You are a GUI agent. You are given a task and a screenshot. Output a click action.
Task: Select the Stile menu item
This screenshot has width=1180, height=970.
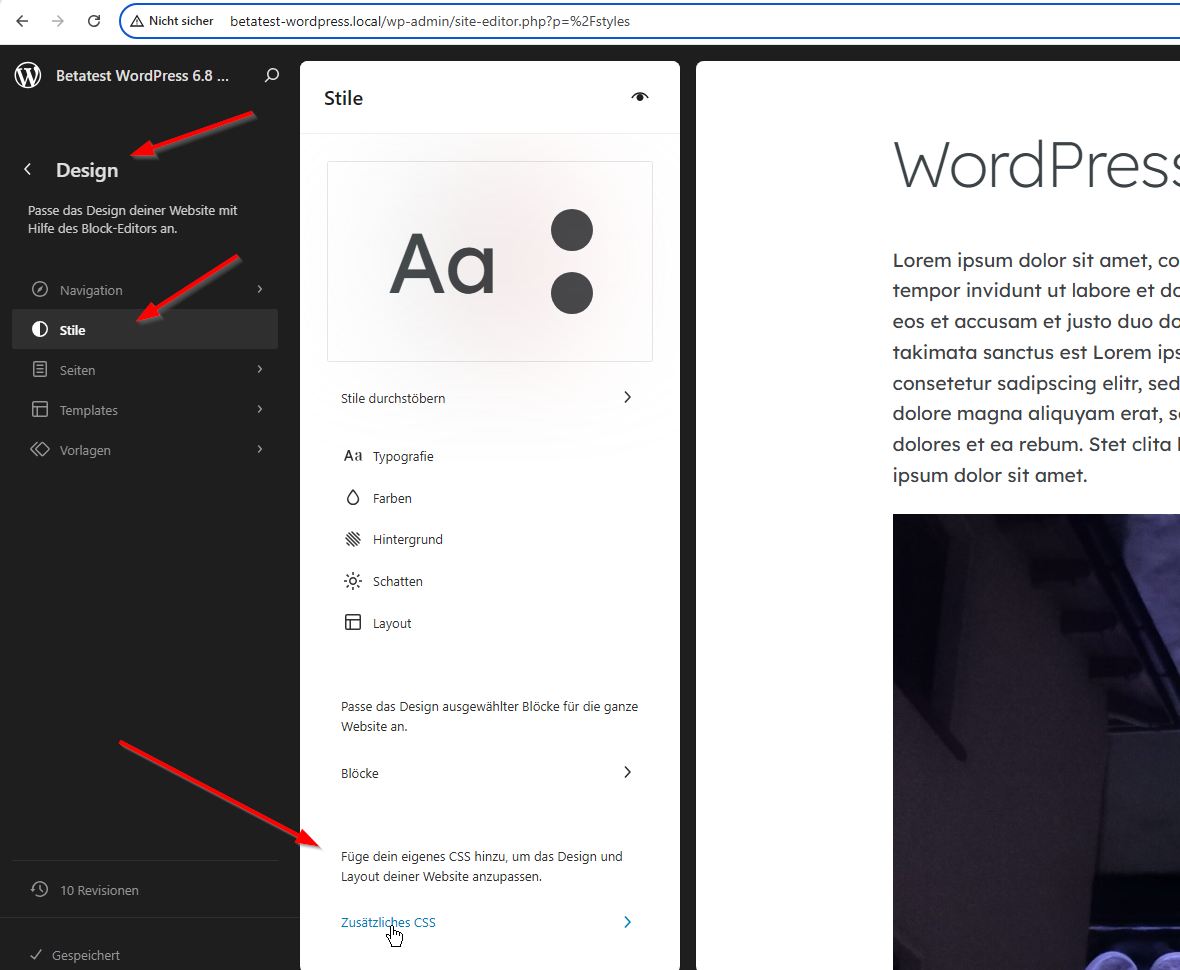coord(145,330)
